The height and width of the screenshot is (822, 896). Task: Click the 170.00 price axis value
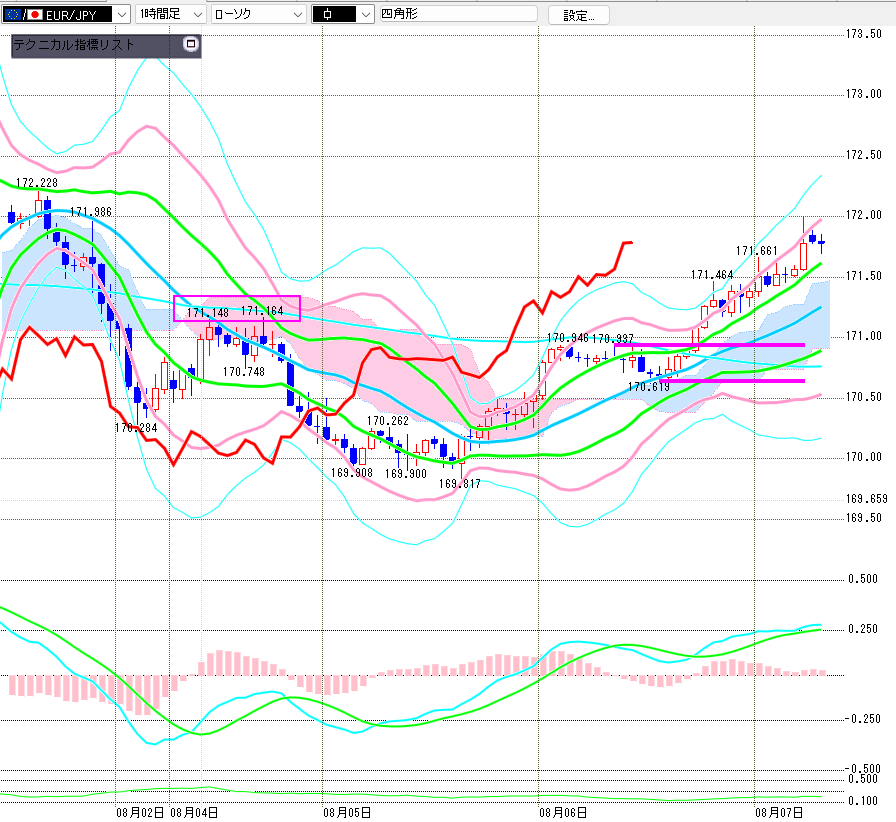click(x=864, y=457)
